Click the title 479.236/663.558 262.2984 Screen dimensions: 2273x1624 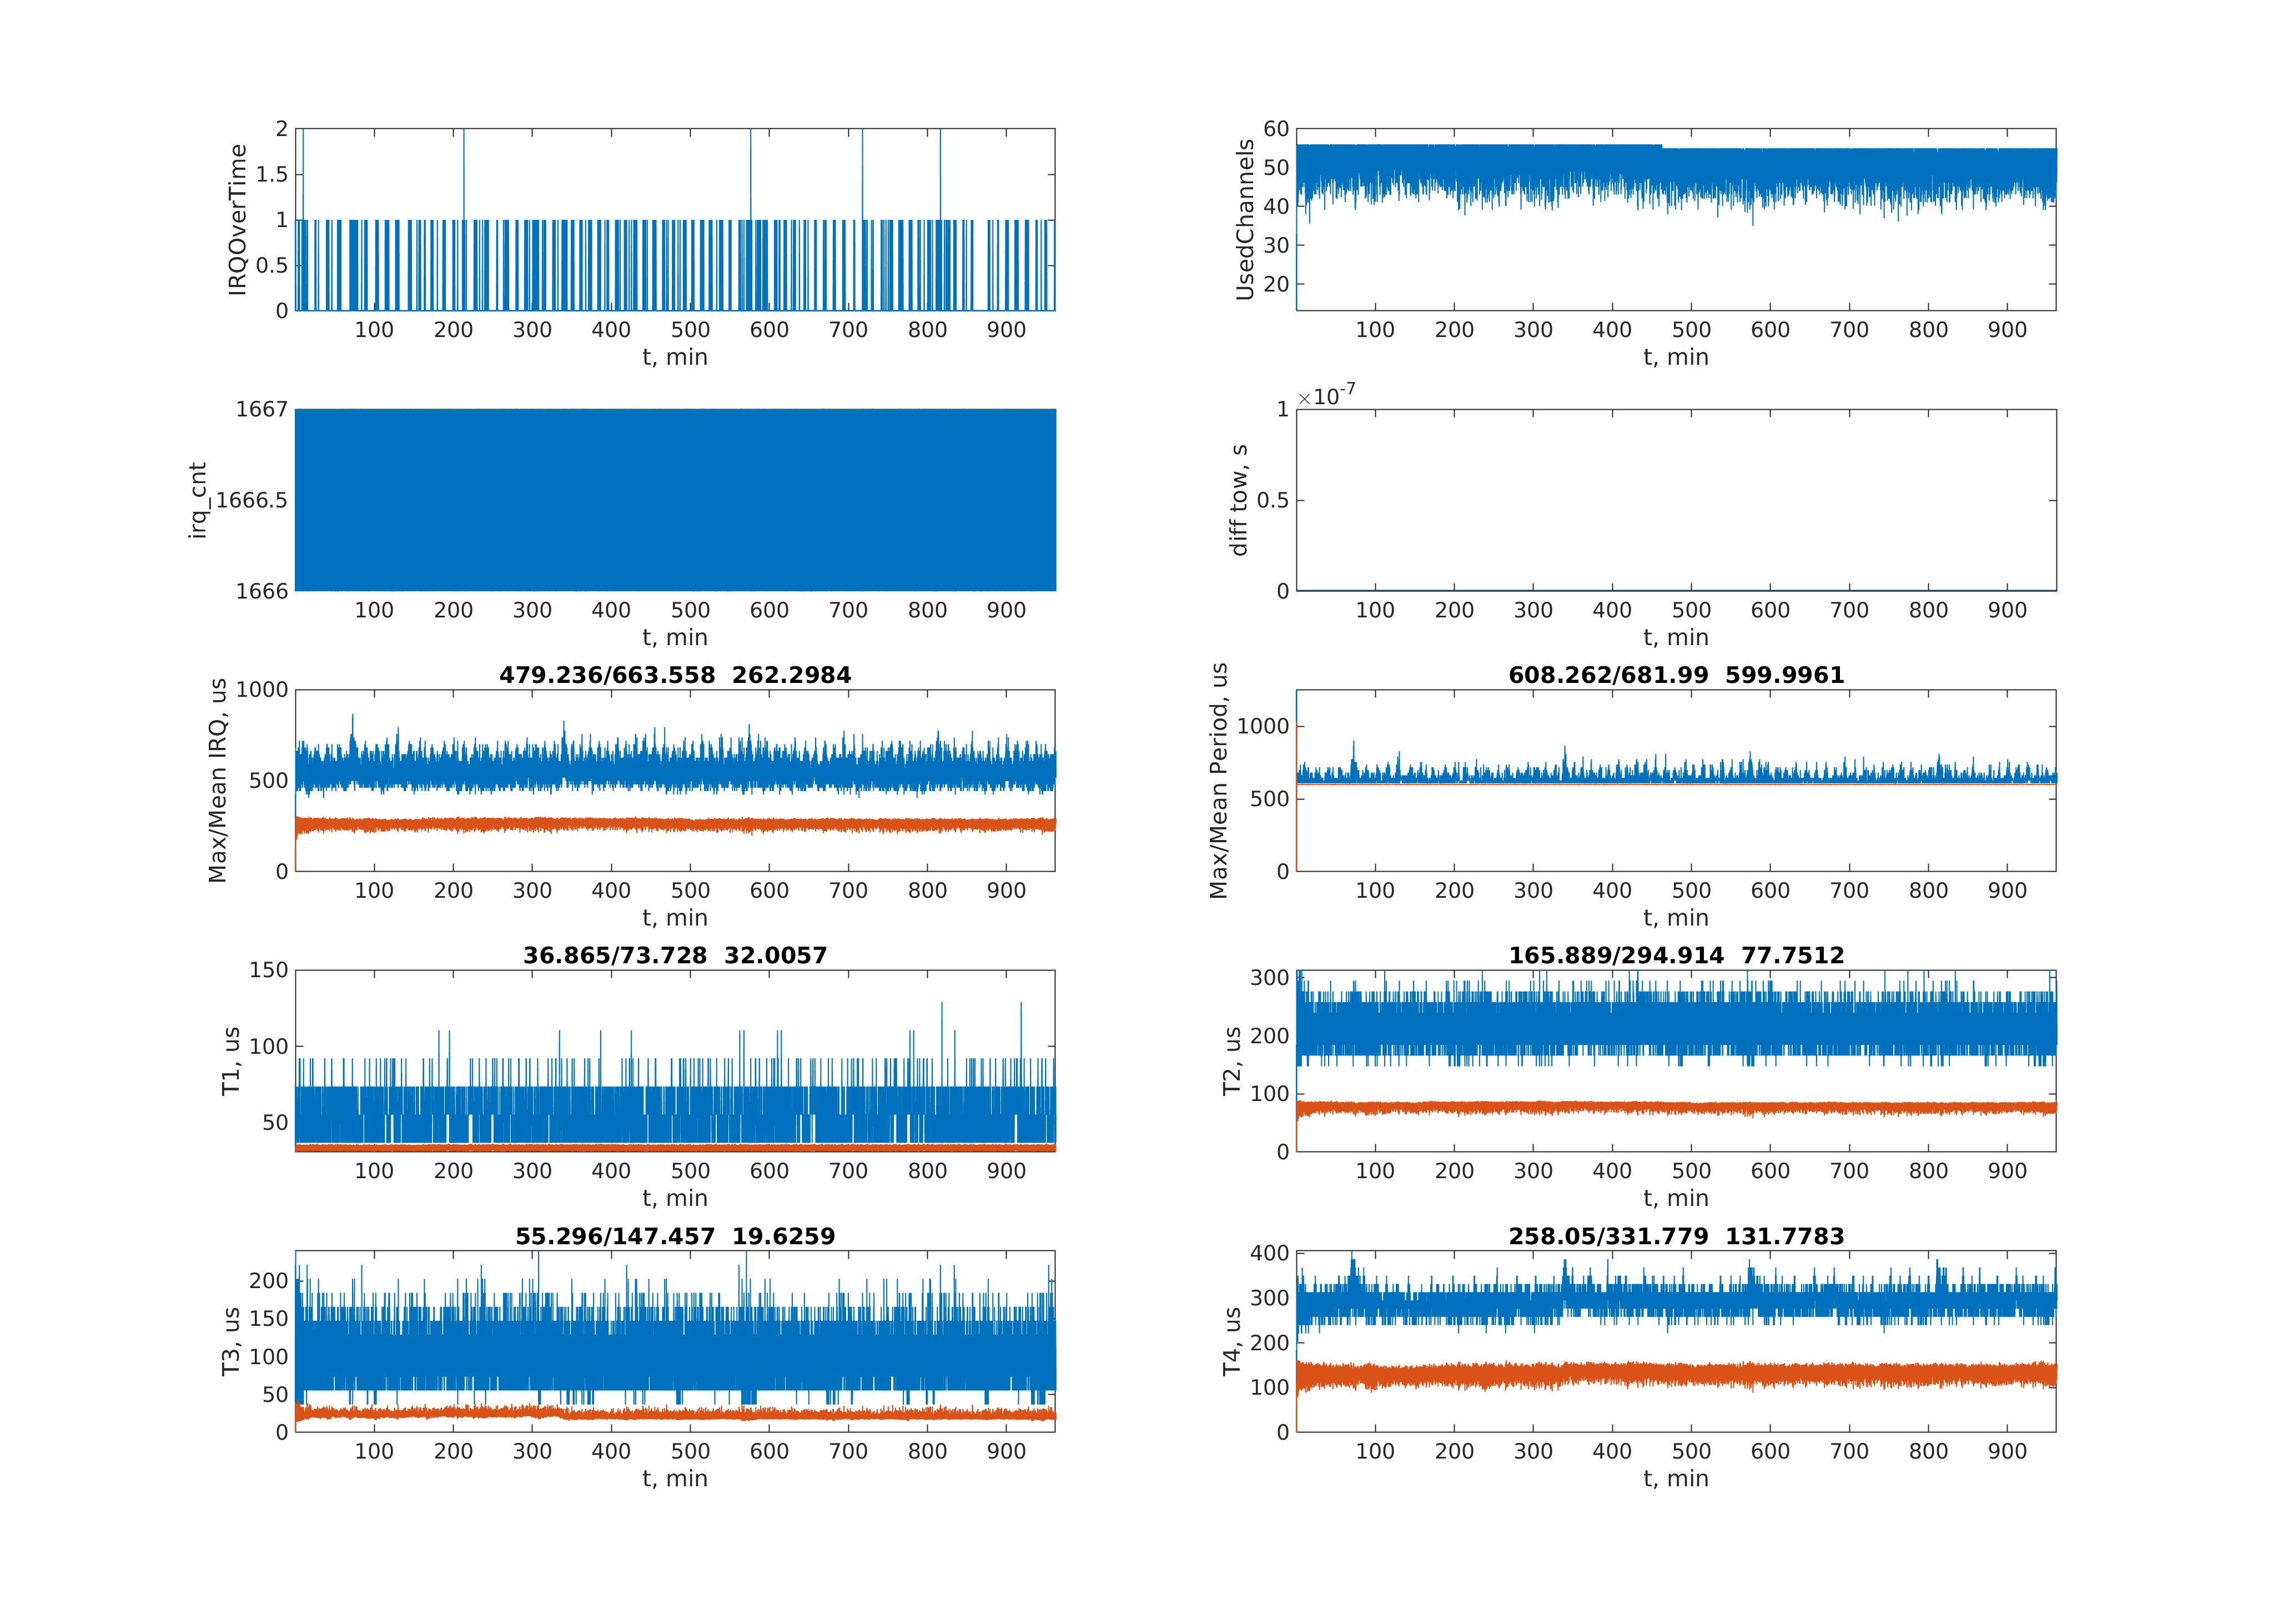tap(675, 675)
